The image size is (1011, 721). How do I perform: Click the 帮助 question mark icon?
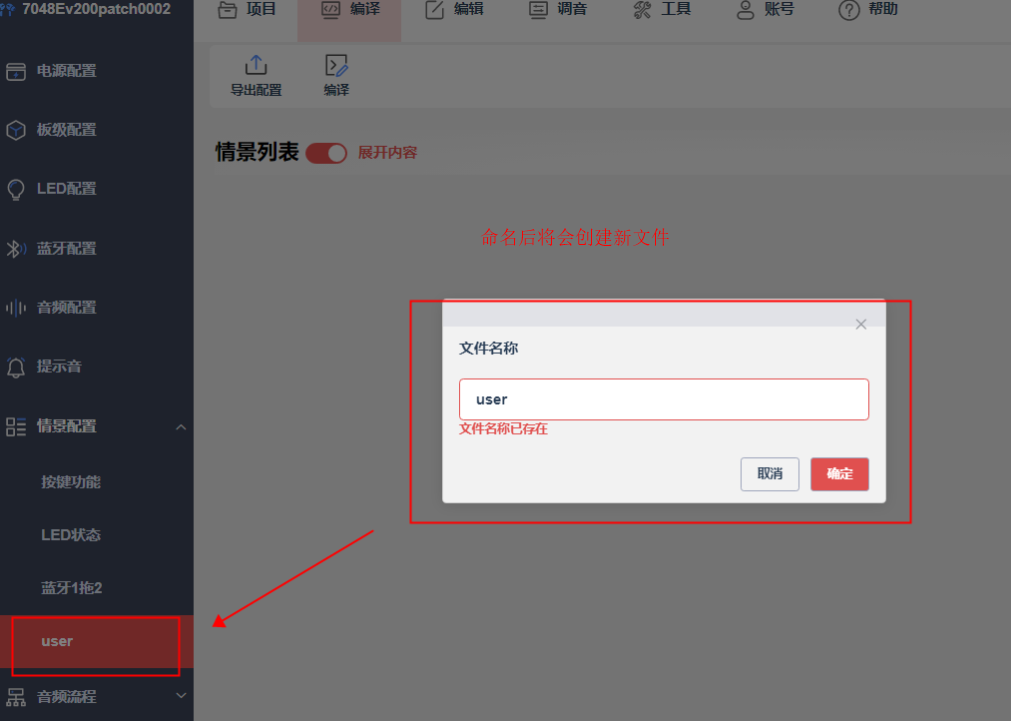point(849,10)
